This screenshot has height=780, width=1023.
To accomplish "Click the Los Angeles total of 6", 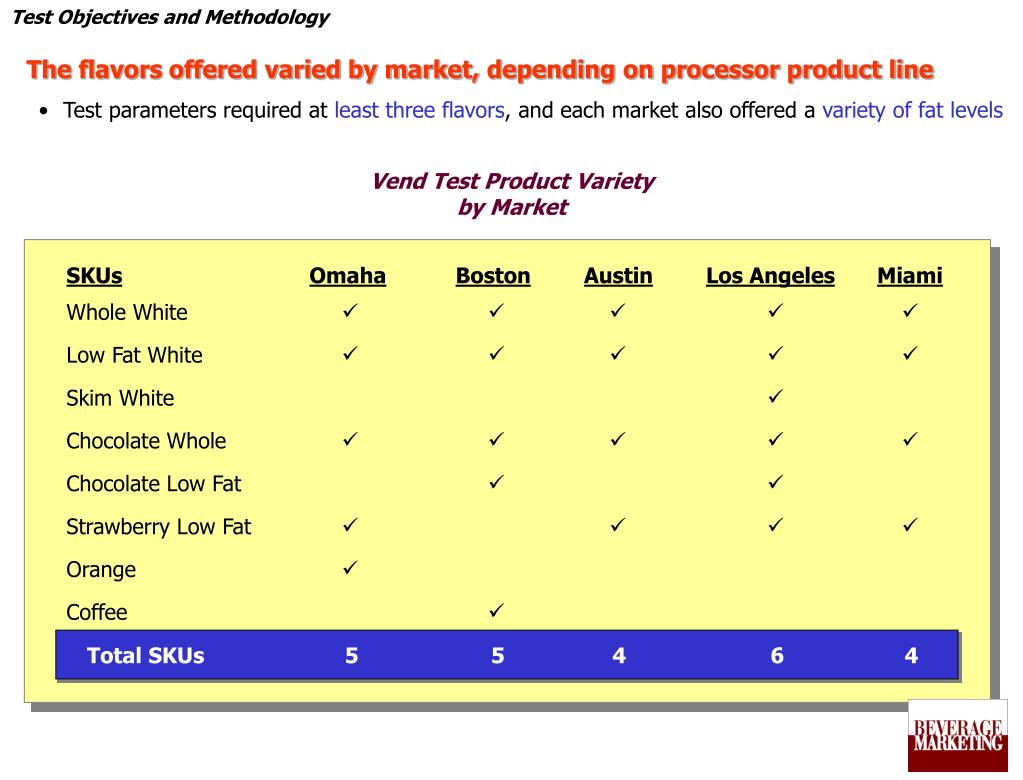I will pos(777,655).
